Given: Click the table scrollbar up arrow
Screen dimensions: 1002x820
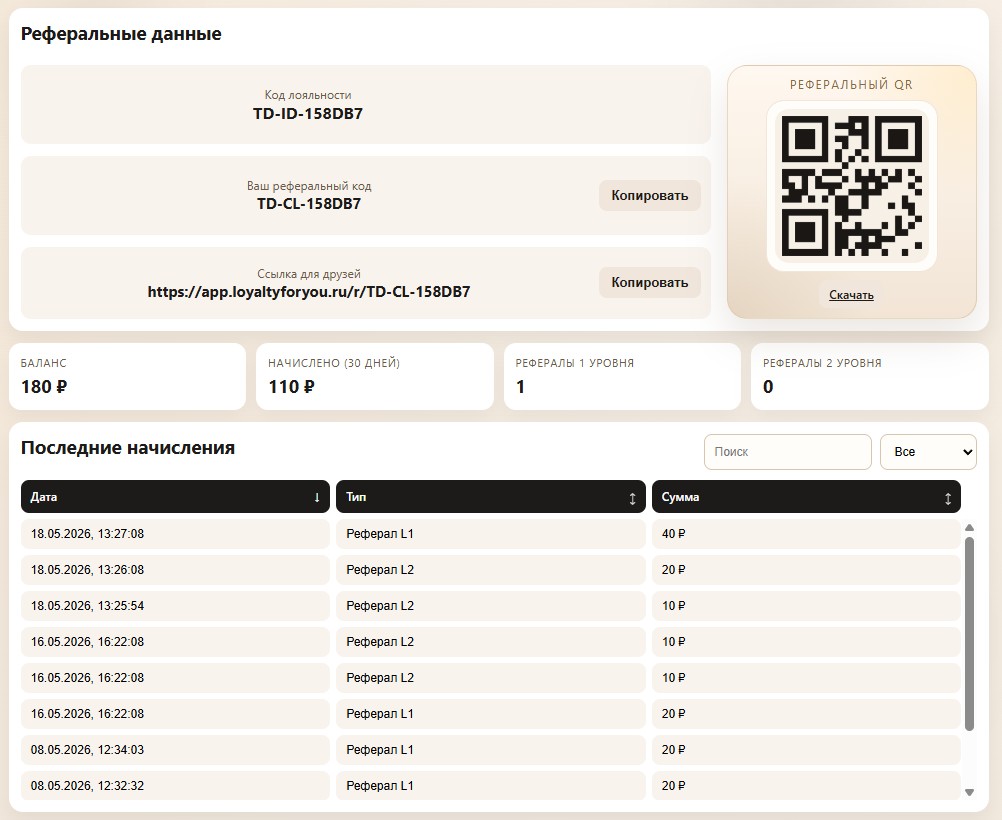Looking at the screenshot, I should coord(969,528).
